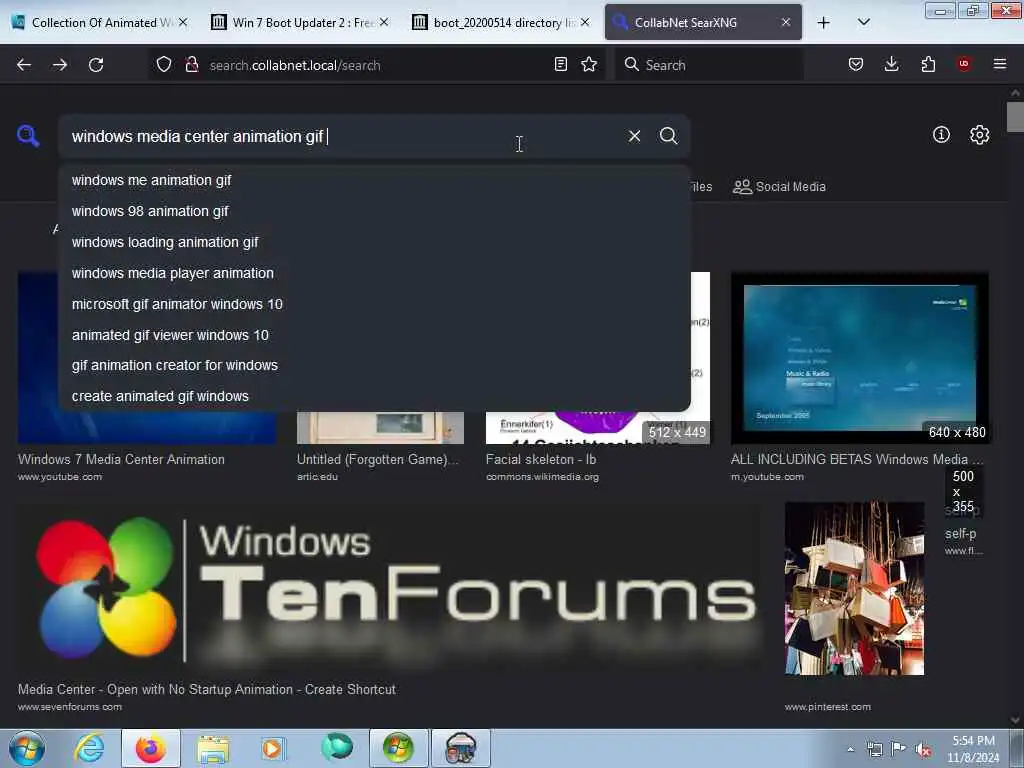Screen dimensions: 1024x768
Task: Click the network tray icon
Action: tap(874, 750)
